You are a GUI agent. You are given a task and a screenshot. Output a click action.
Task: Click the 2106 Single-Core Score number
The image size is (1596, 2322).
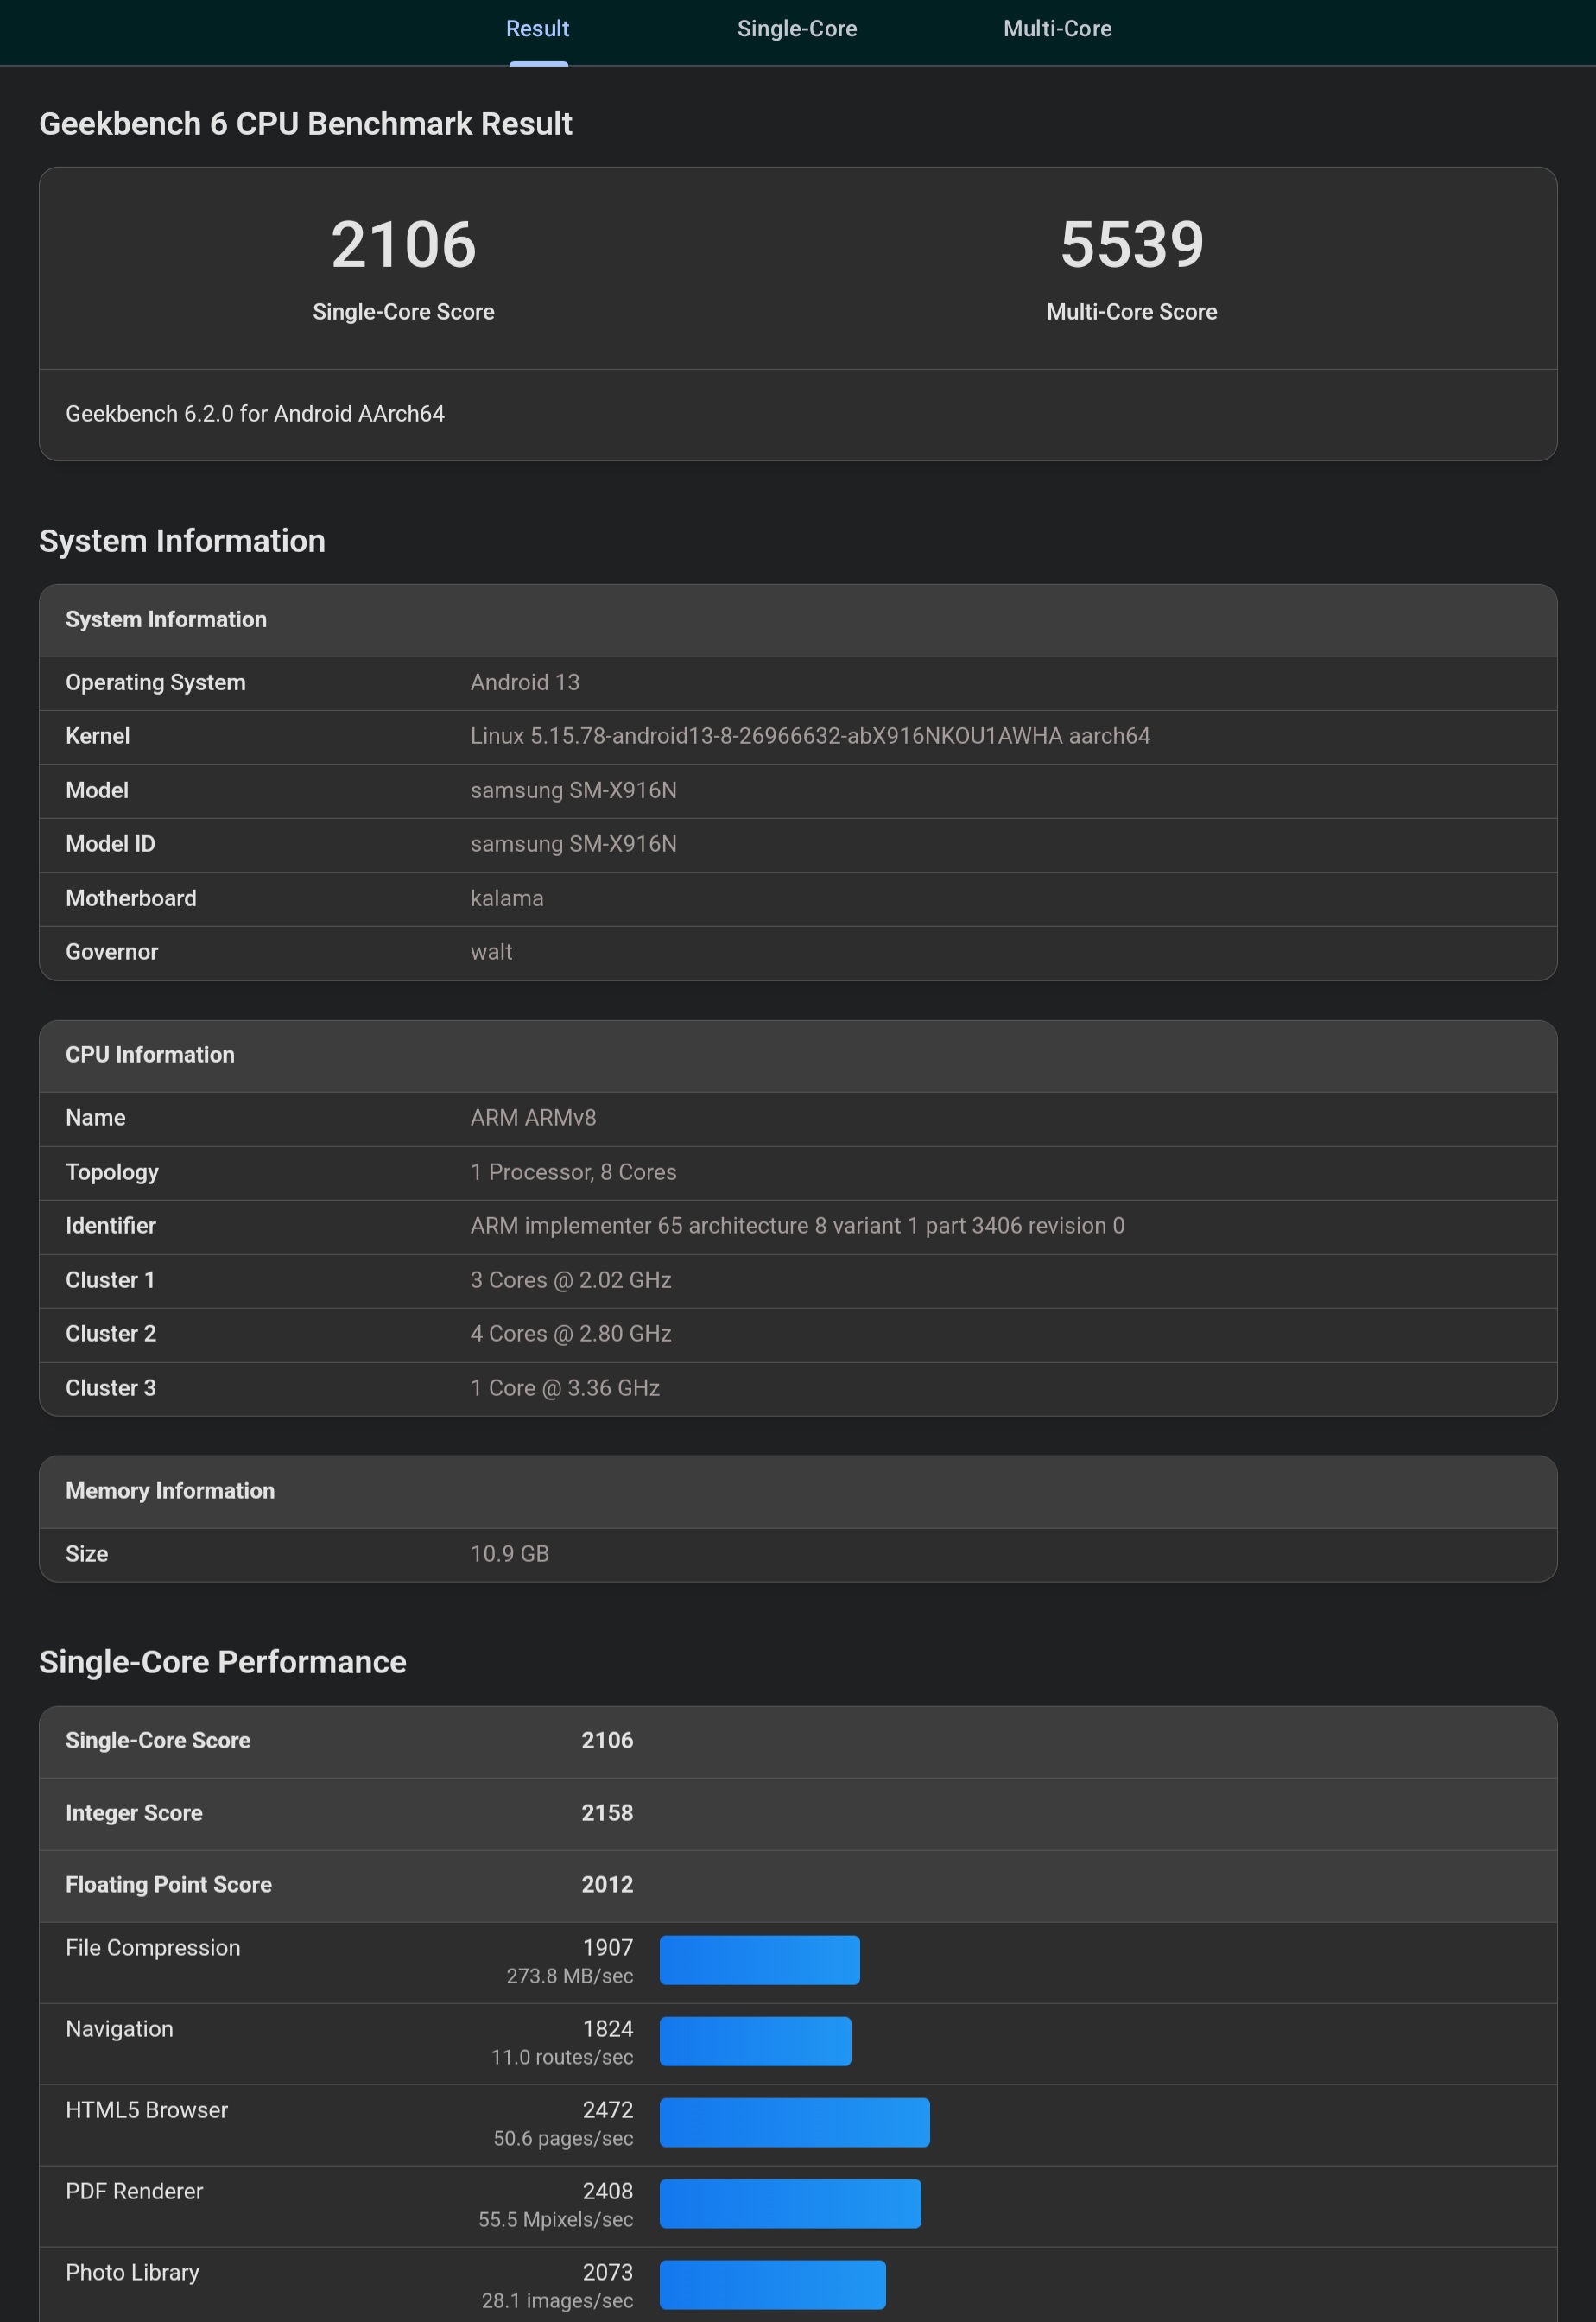[403, 245]
